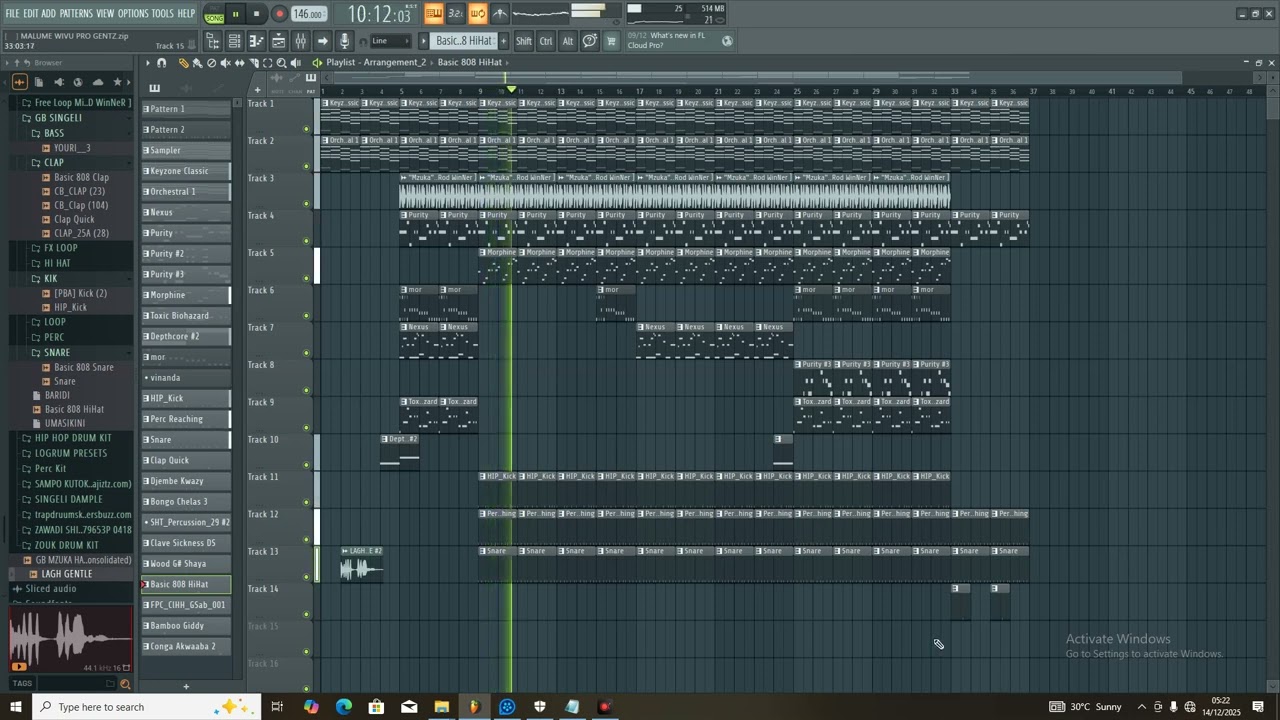Viewport: 1280px width, 720px height.
Task: Toggle the metronome button
Action: tap(500, 13)
